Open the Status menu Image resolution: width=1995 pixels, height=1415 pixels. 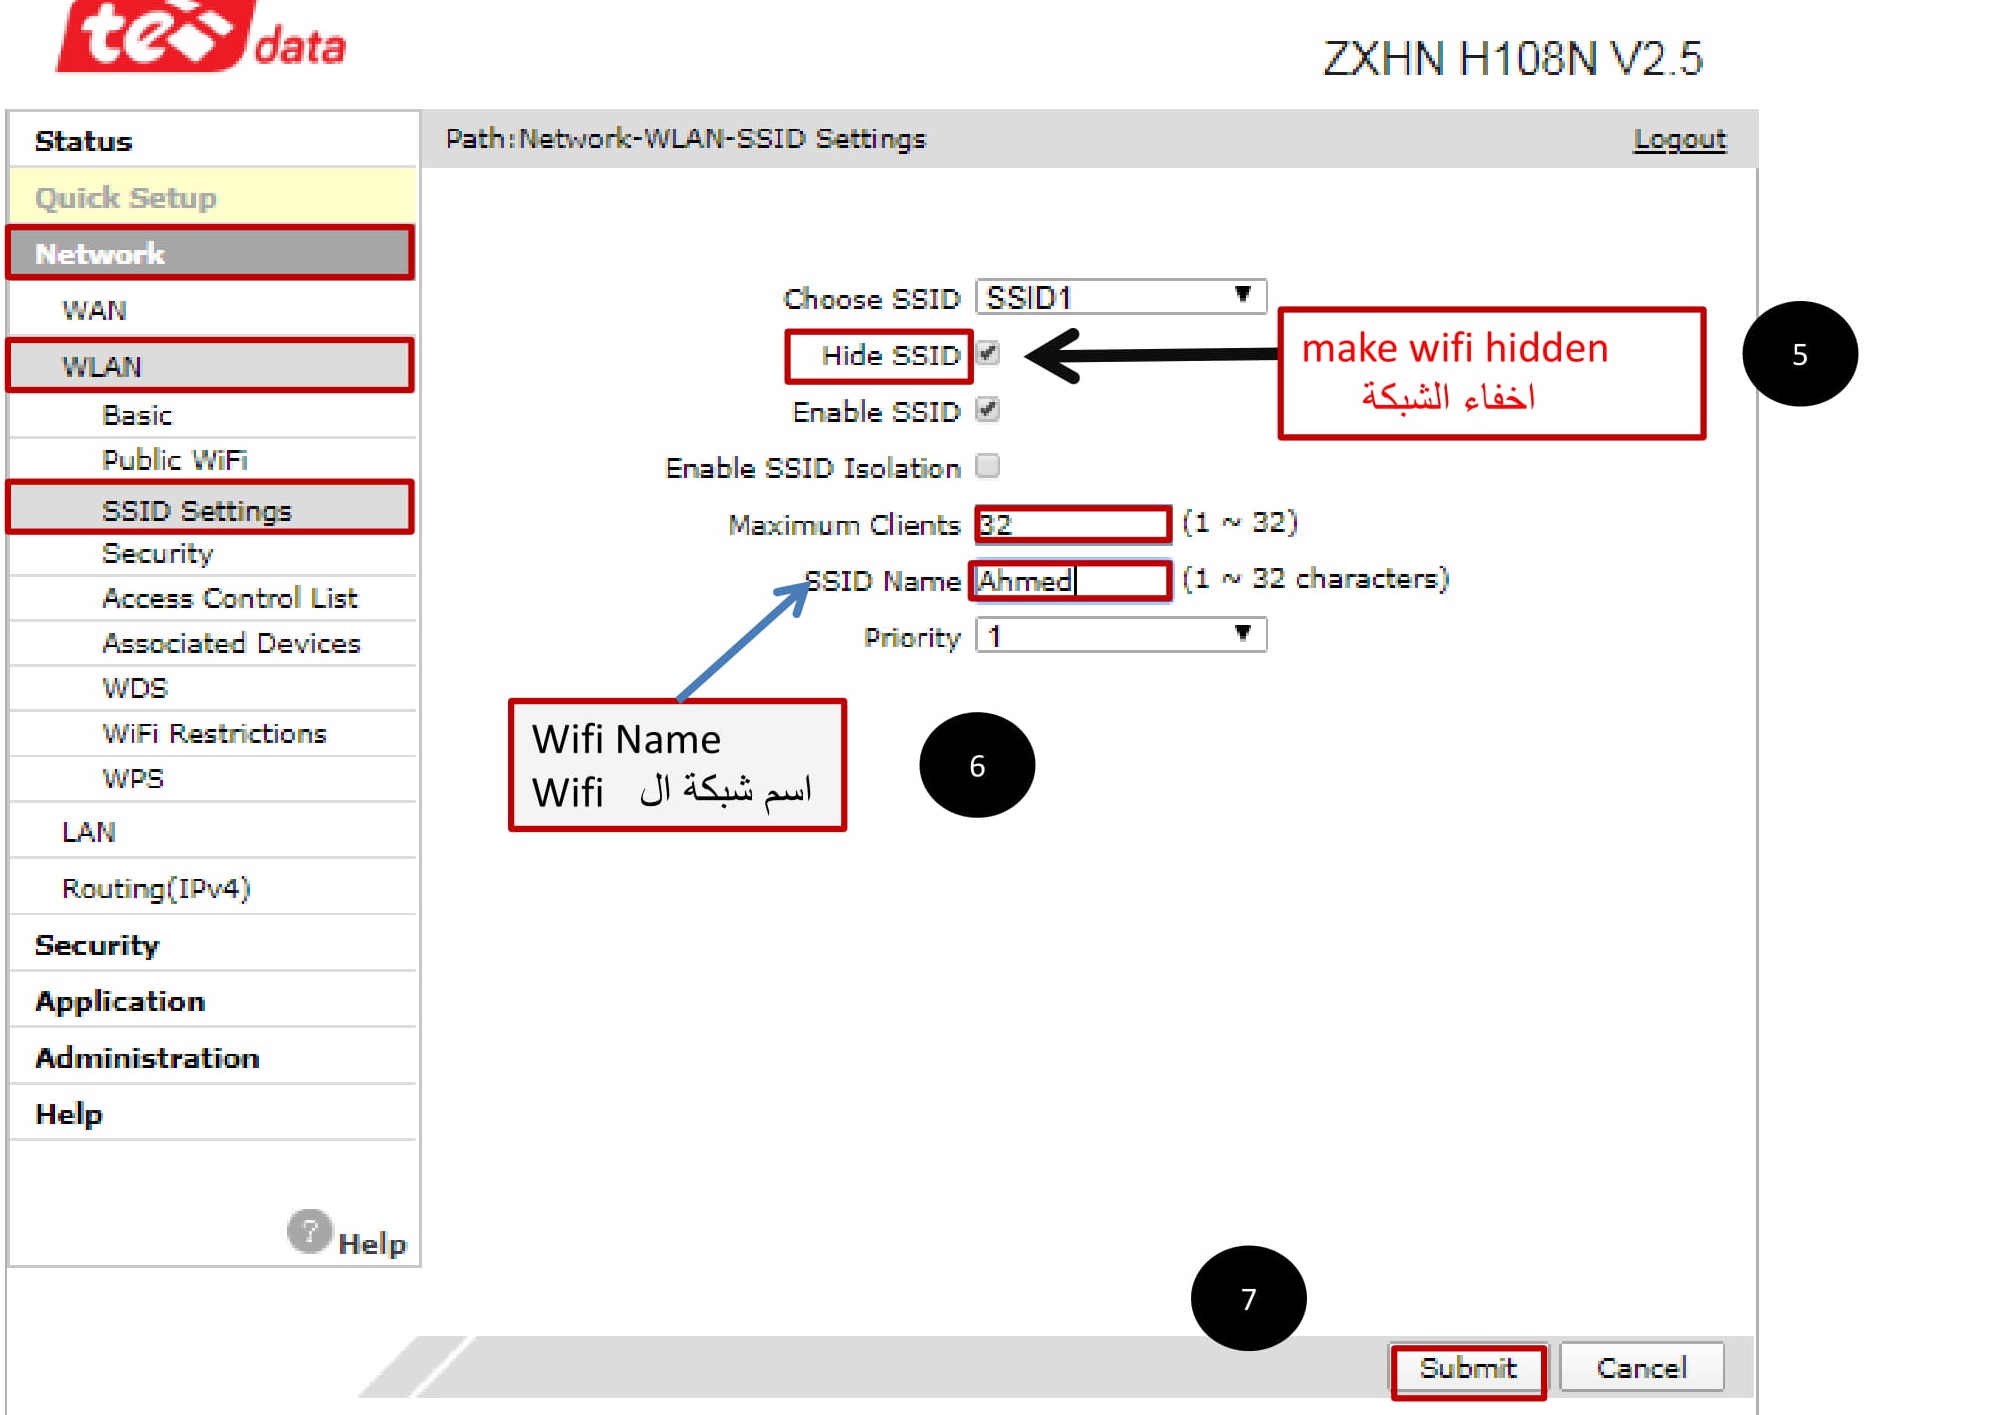click(x=212, y=141)
